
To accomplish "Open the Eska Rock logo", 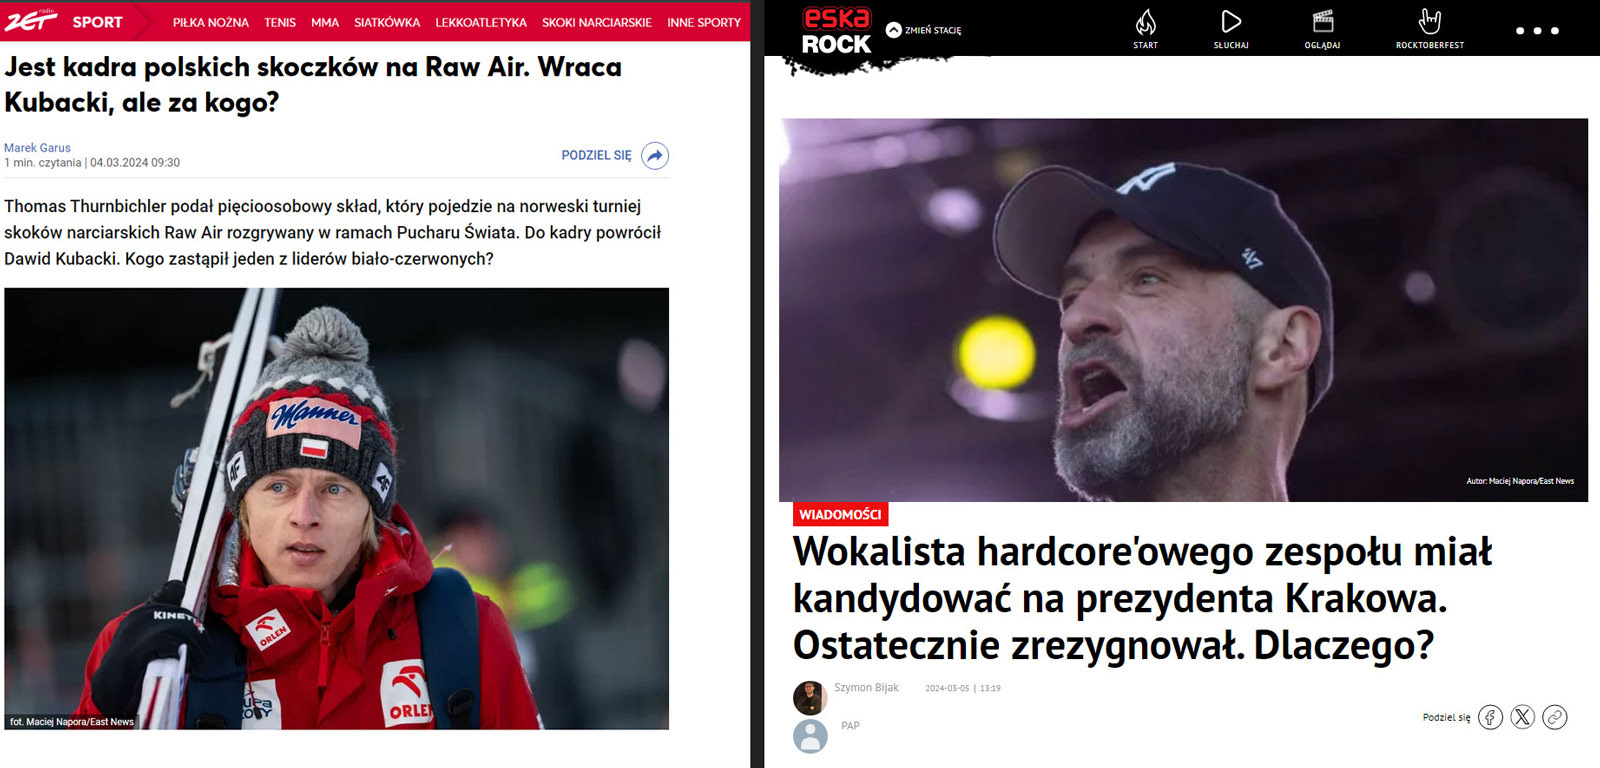I will coord(836,31).
